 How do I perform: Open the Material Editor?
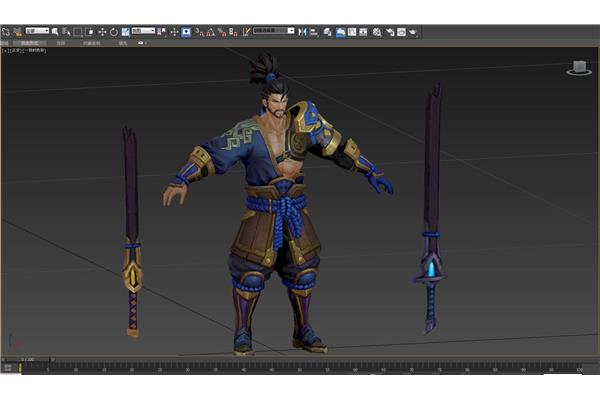[x=377, y=32]
